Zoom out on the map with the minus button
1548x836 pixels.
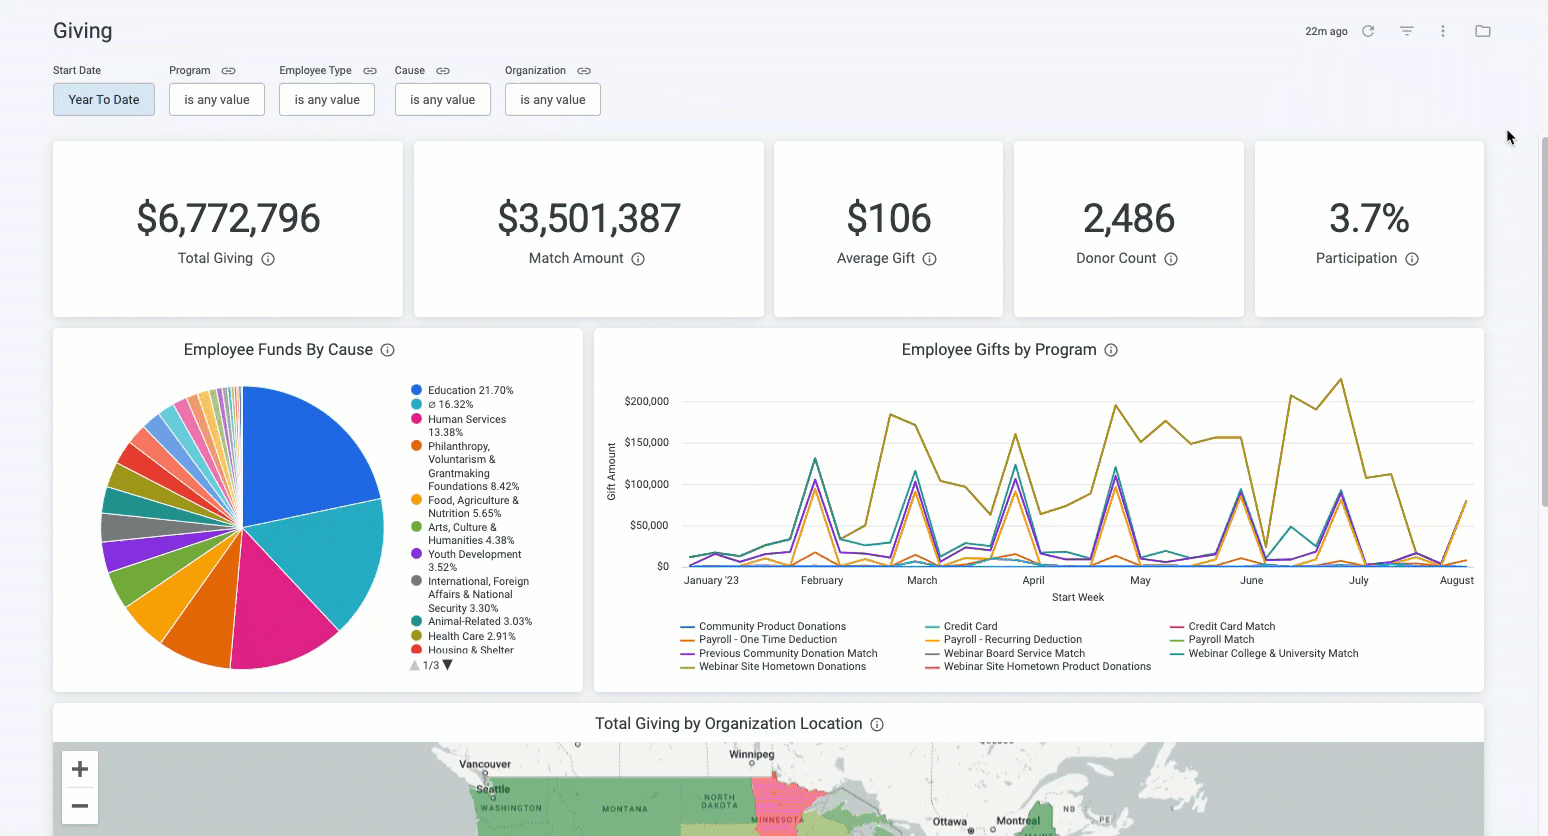[x=80, y=806]
